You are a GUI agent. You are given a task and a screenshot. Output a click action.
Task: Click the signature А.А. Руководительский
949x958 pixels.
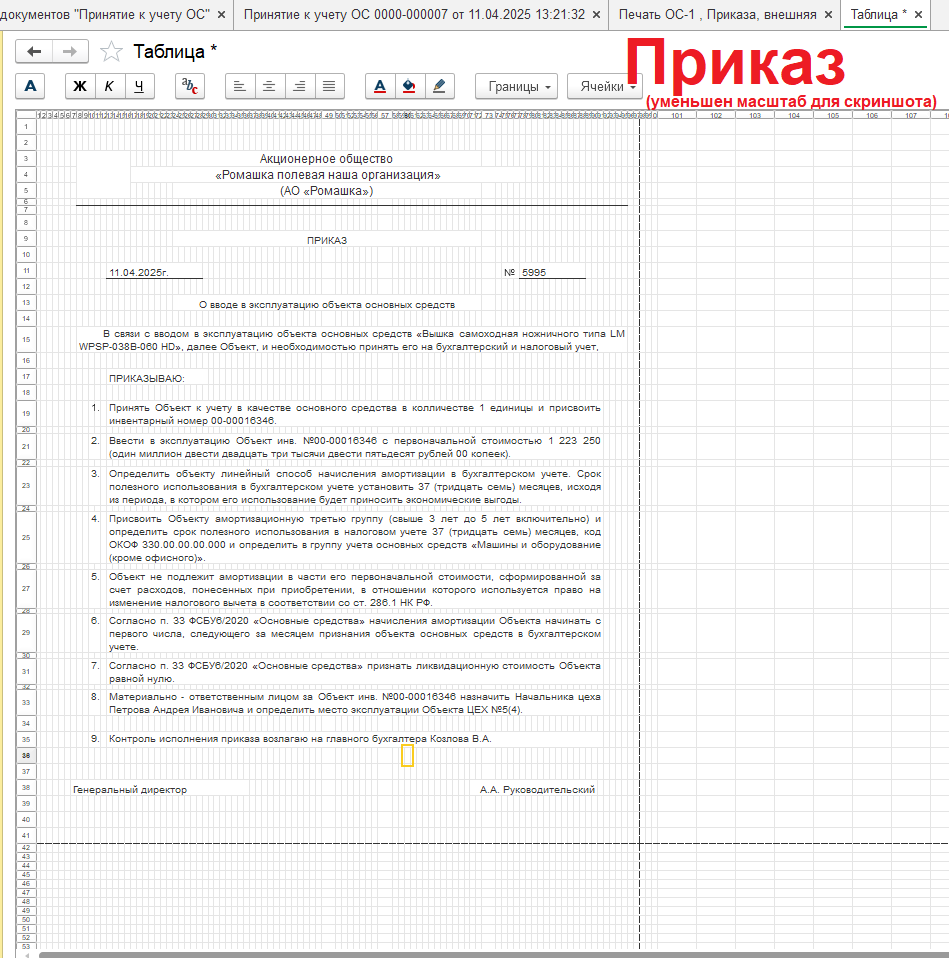[x=537, y=790]
